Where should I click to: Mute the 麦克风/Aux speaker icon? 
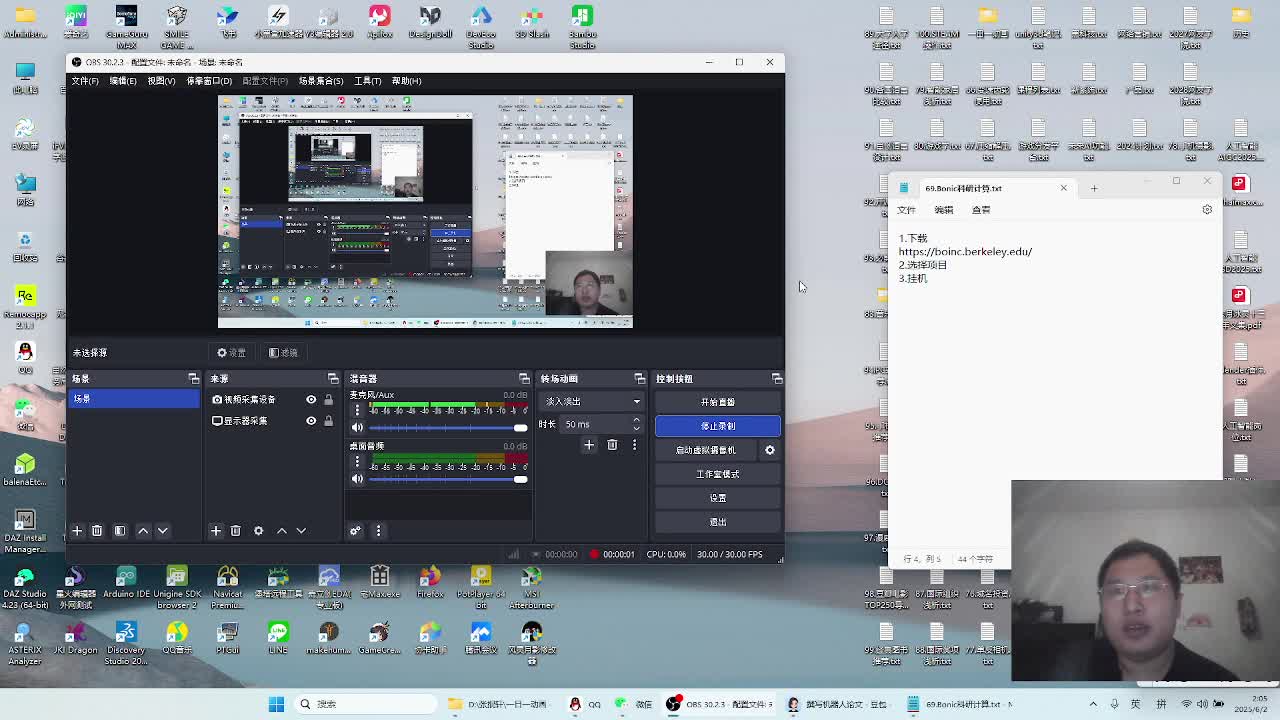coord(357,428)
